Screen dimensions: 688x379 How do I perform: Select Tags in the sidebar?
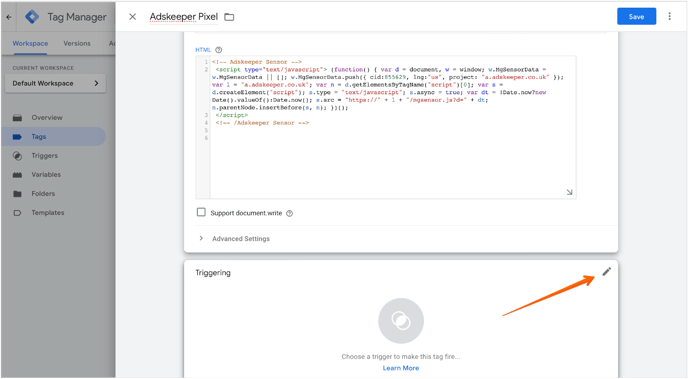tap(54, 136)
